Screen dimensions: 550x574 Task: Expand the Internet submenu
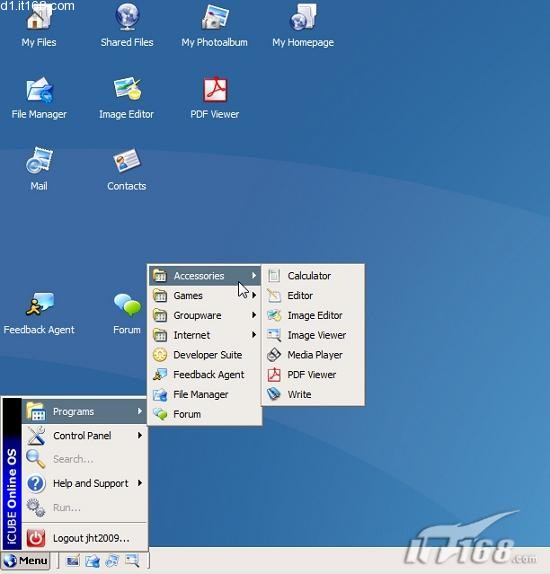[x=204, y=335]
